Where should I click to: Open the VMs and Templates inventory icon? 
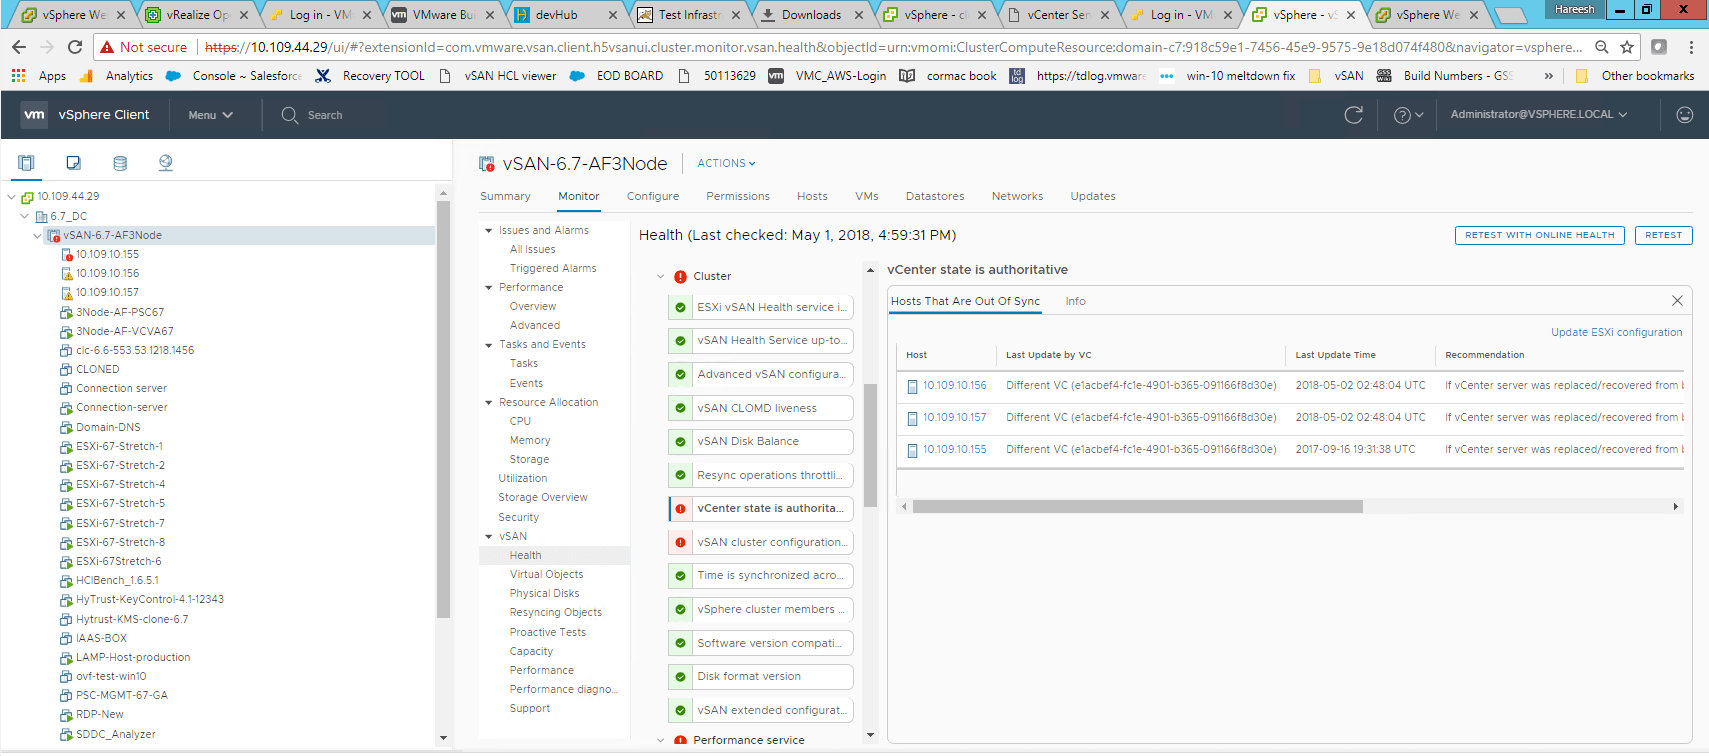73,163
